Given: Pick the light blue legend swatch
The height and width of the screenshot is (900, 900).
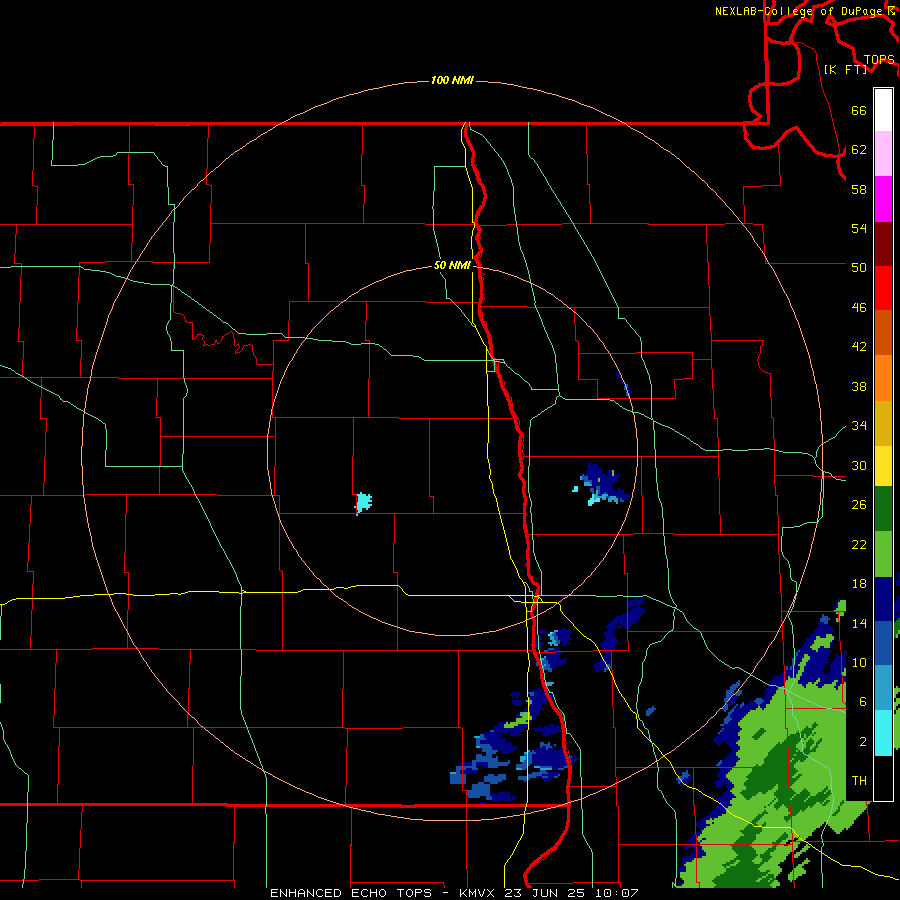Looking at the screenshot, I should tap(883, 687).
